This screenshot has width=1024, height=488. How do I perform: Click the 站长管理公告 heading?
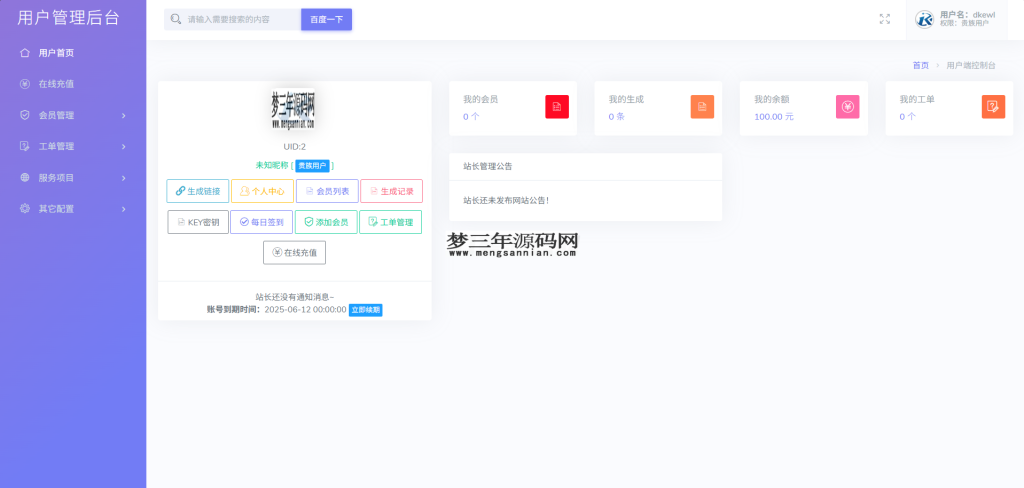(x=488, y=167)
